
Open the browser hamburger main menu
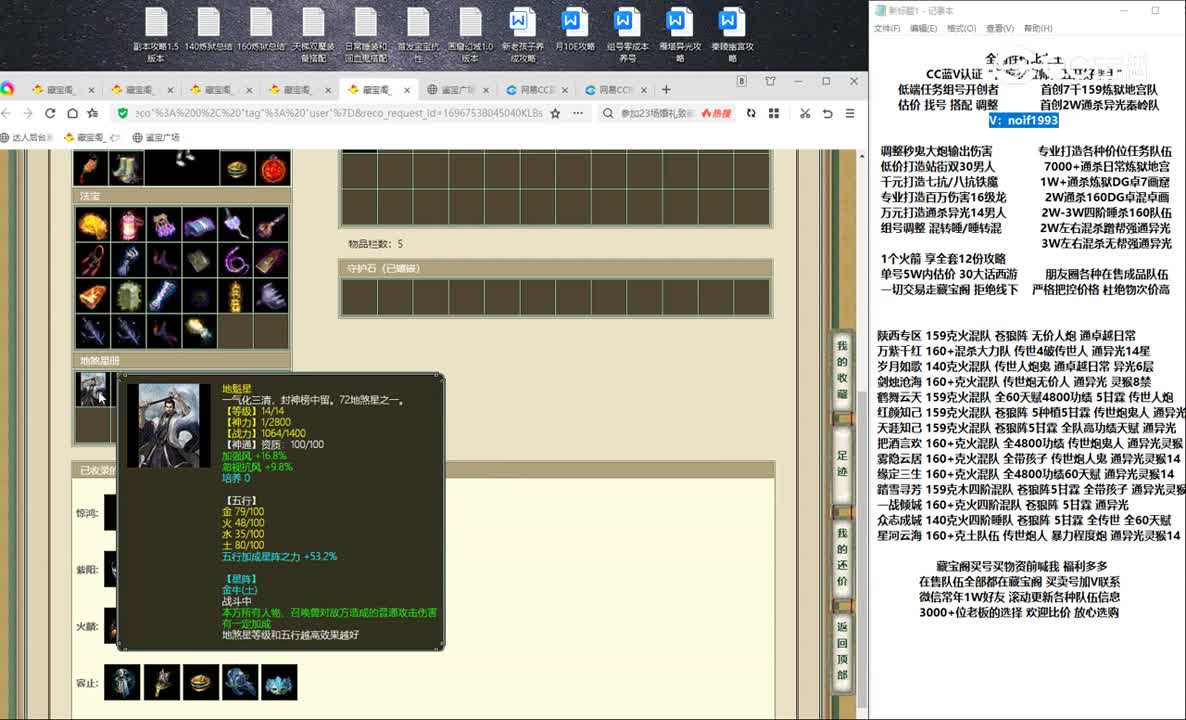point(850,113)
